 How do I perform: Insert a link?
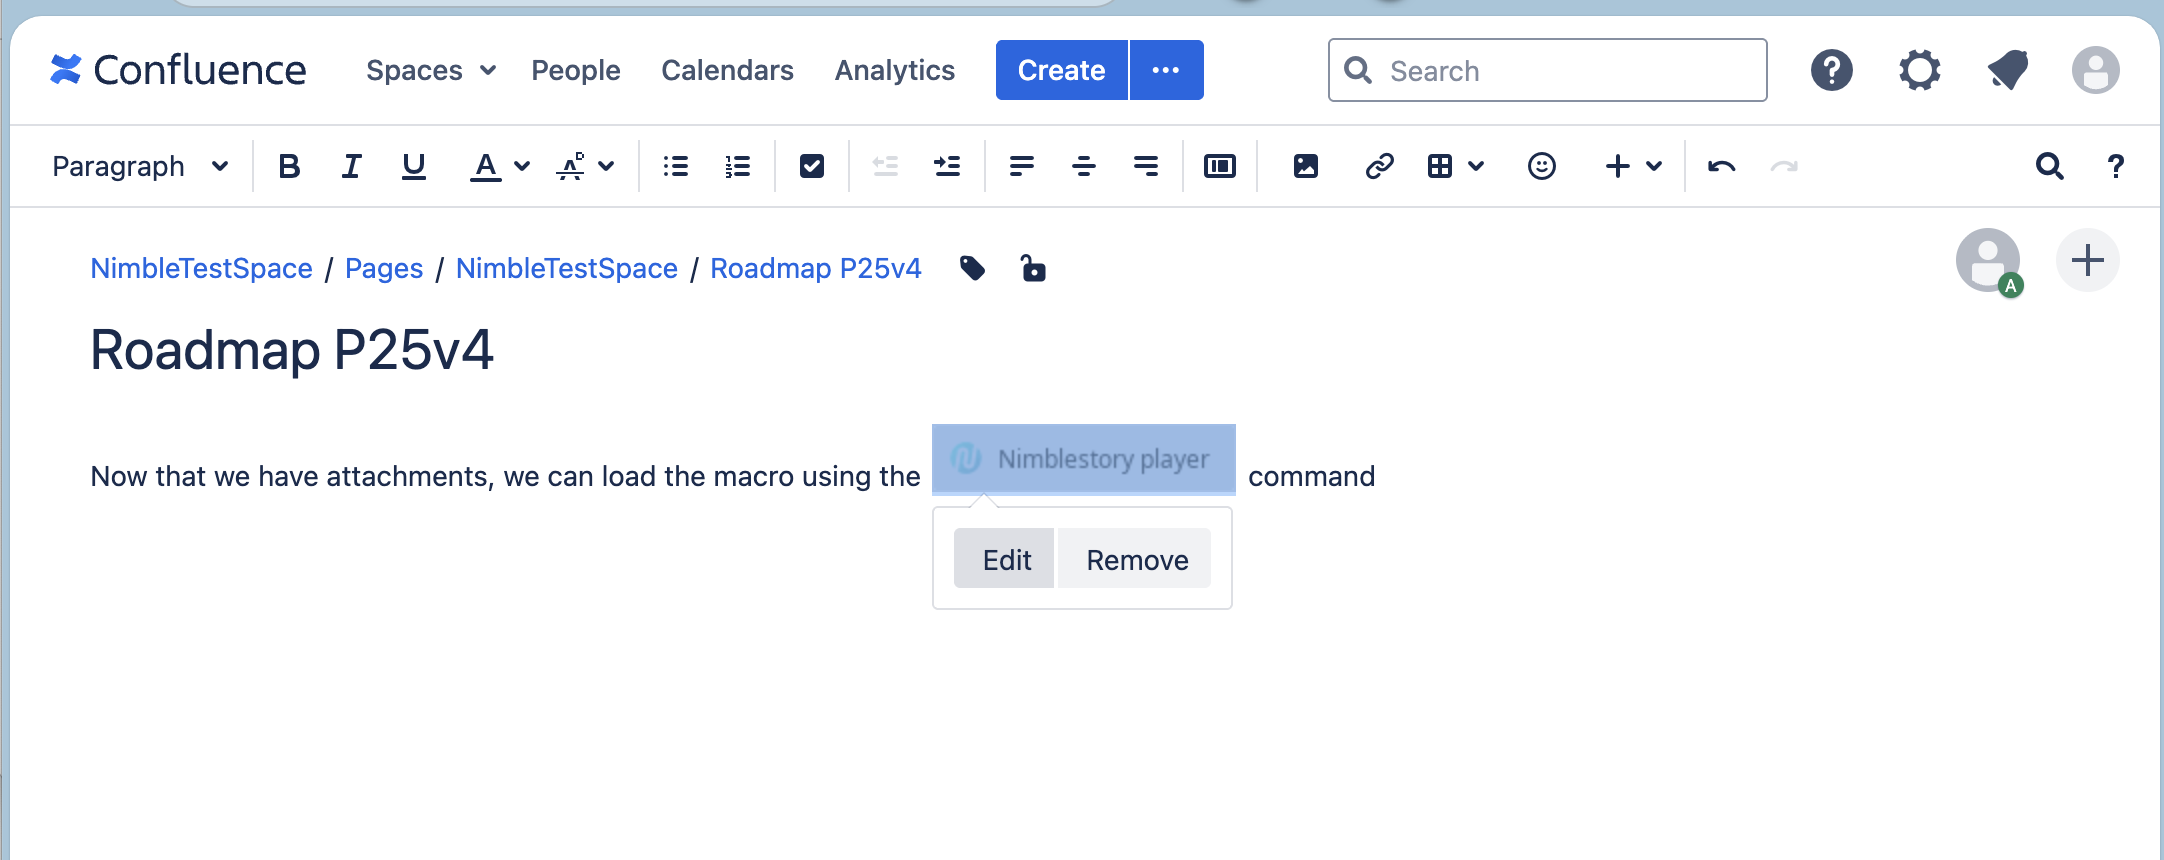[x=1380, y=166]
